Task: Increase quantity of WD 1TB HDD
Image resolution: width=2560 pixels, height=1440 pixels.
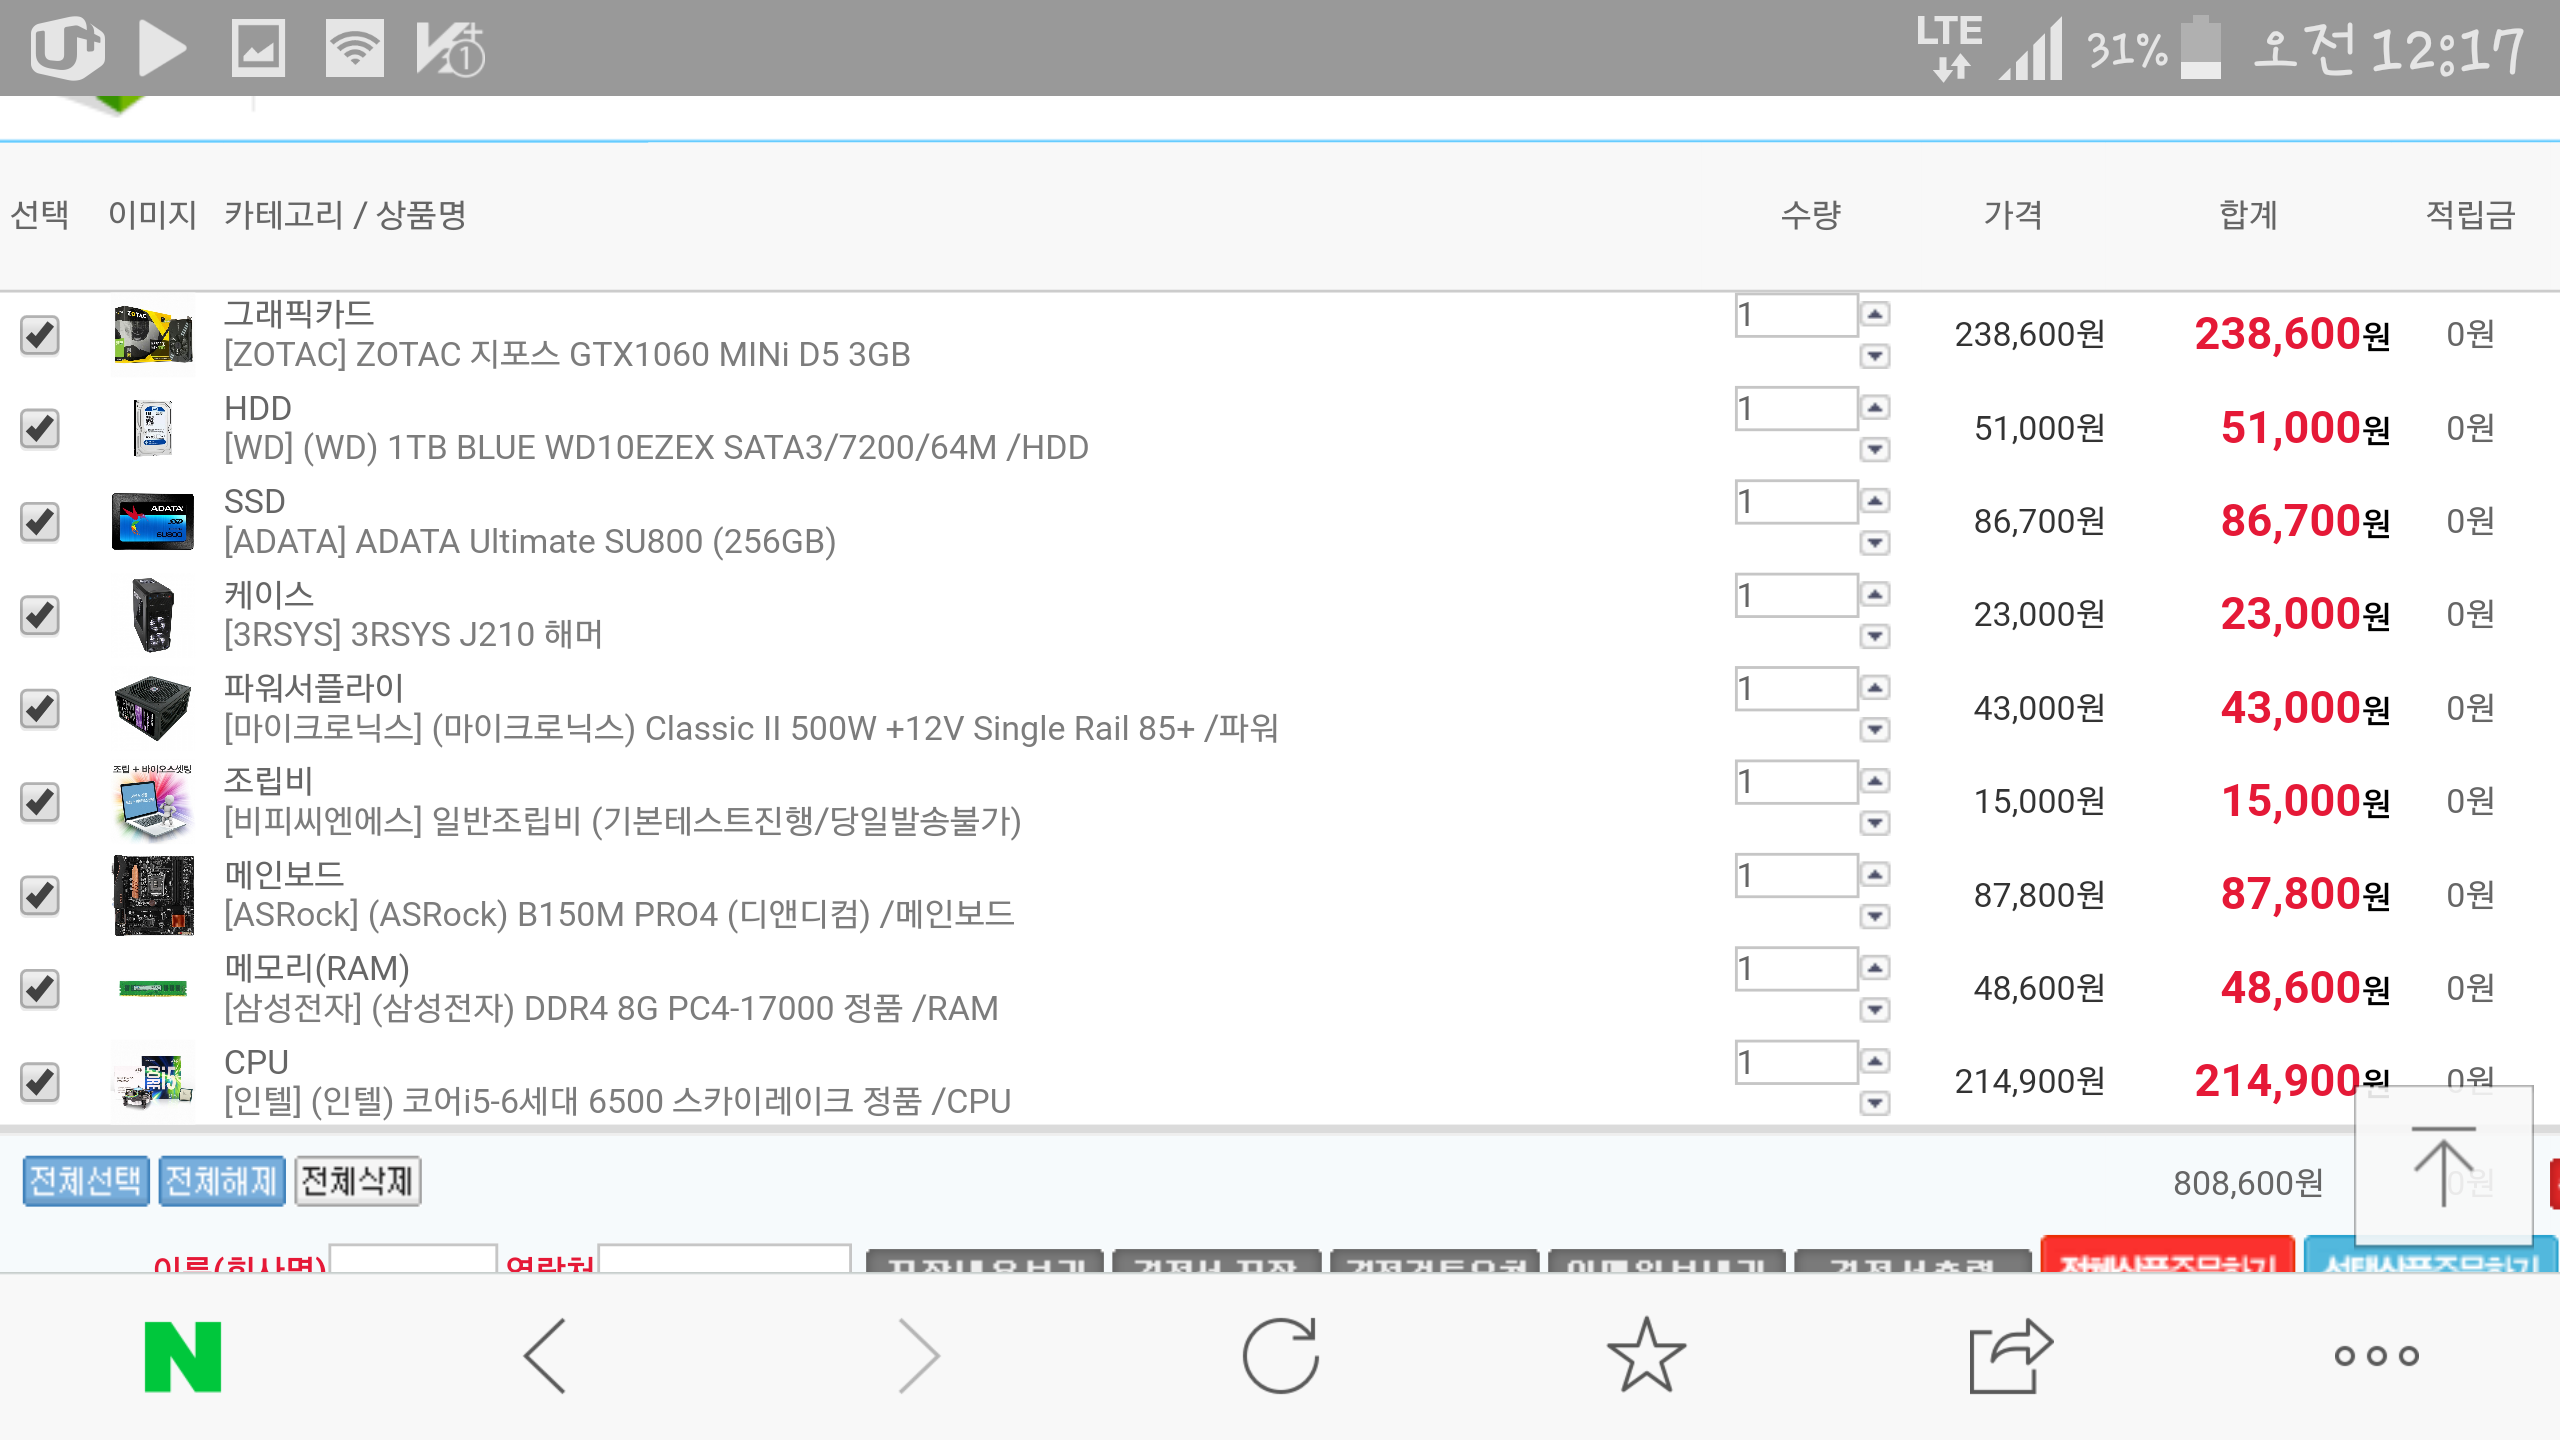Action: pos(1875,408)
